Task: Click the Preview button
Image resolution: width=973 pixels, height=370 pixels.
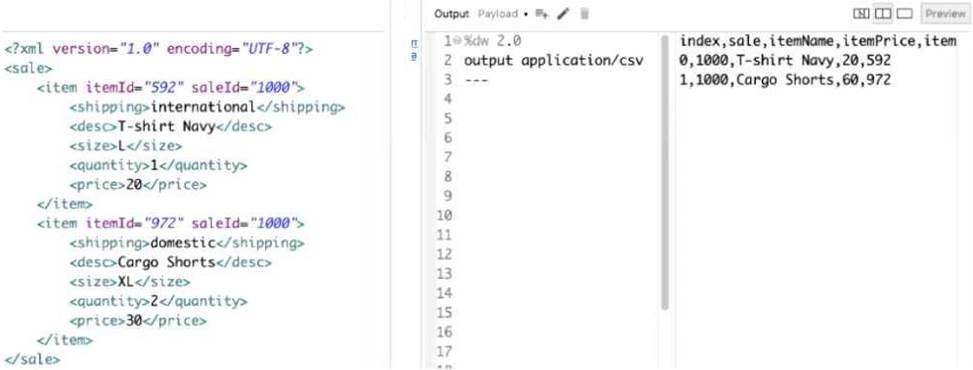Action: 946,13
